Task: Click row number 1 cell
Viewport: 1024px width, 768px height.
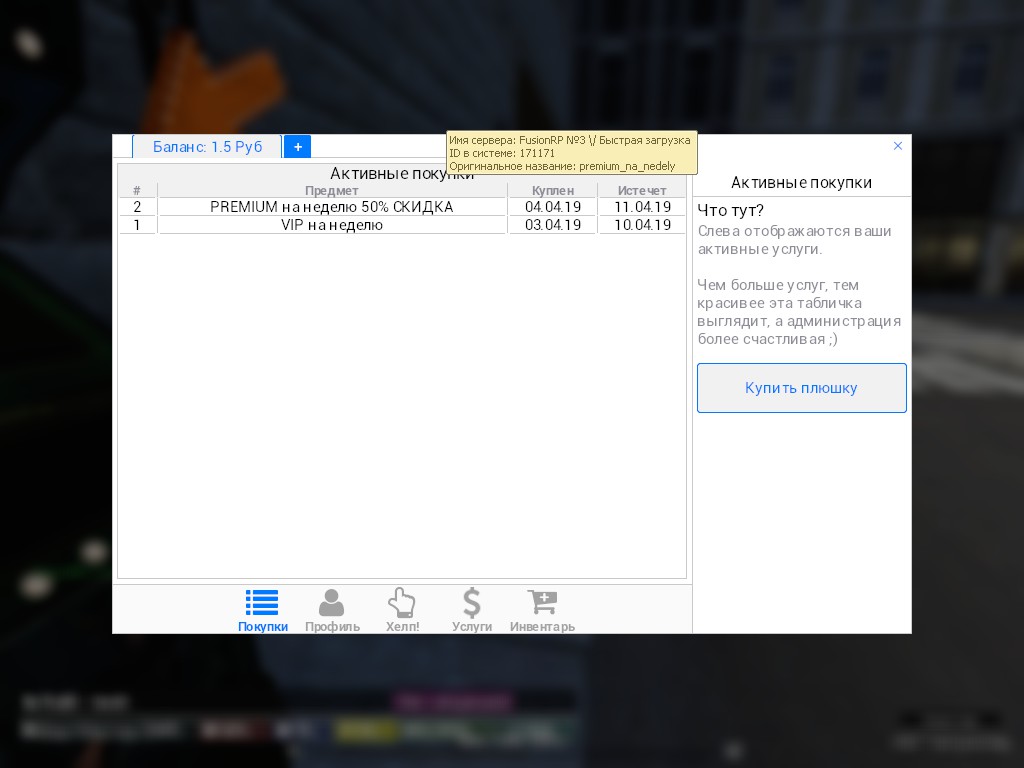Action: click(137, 225)
